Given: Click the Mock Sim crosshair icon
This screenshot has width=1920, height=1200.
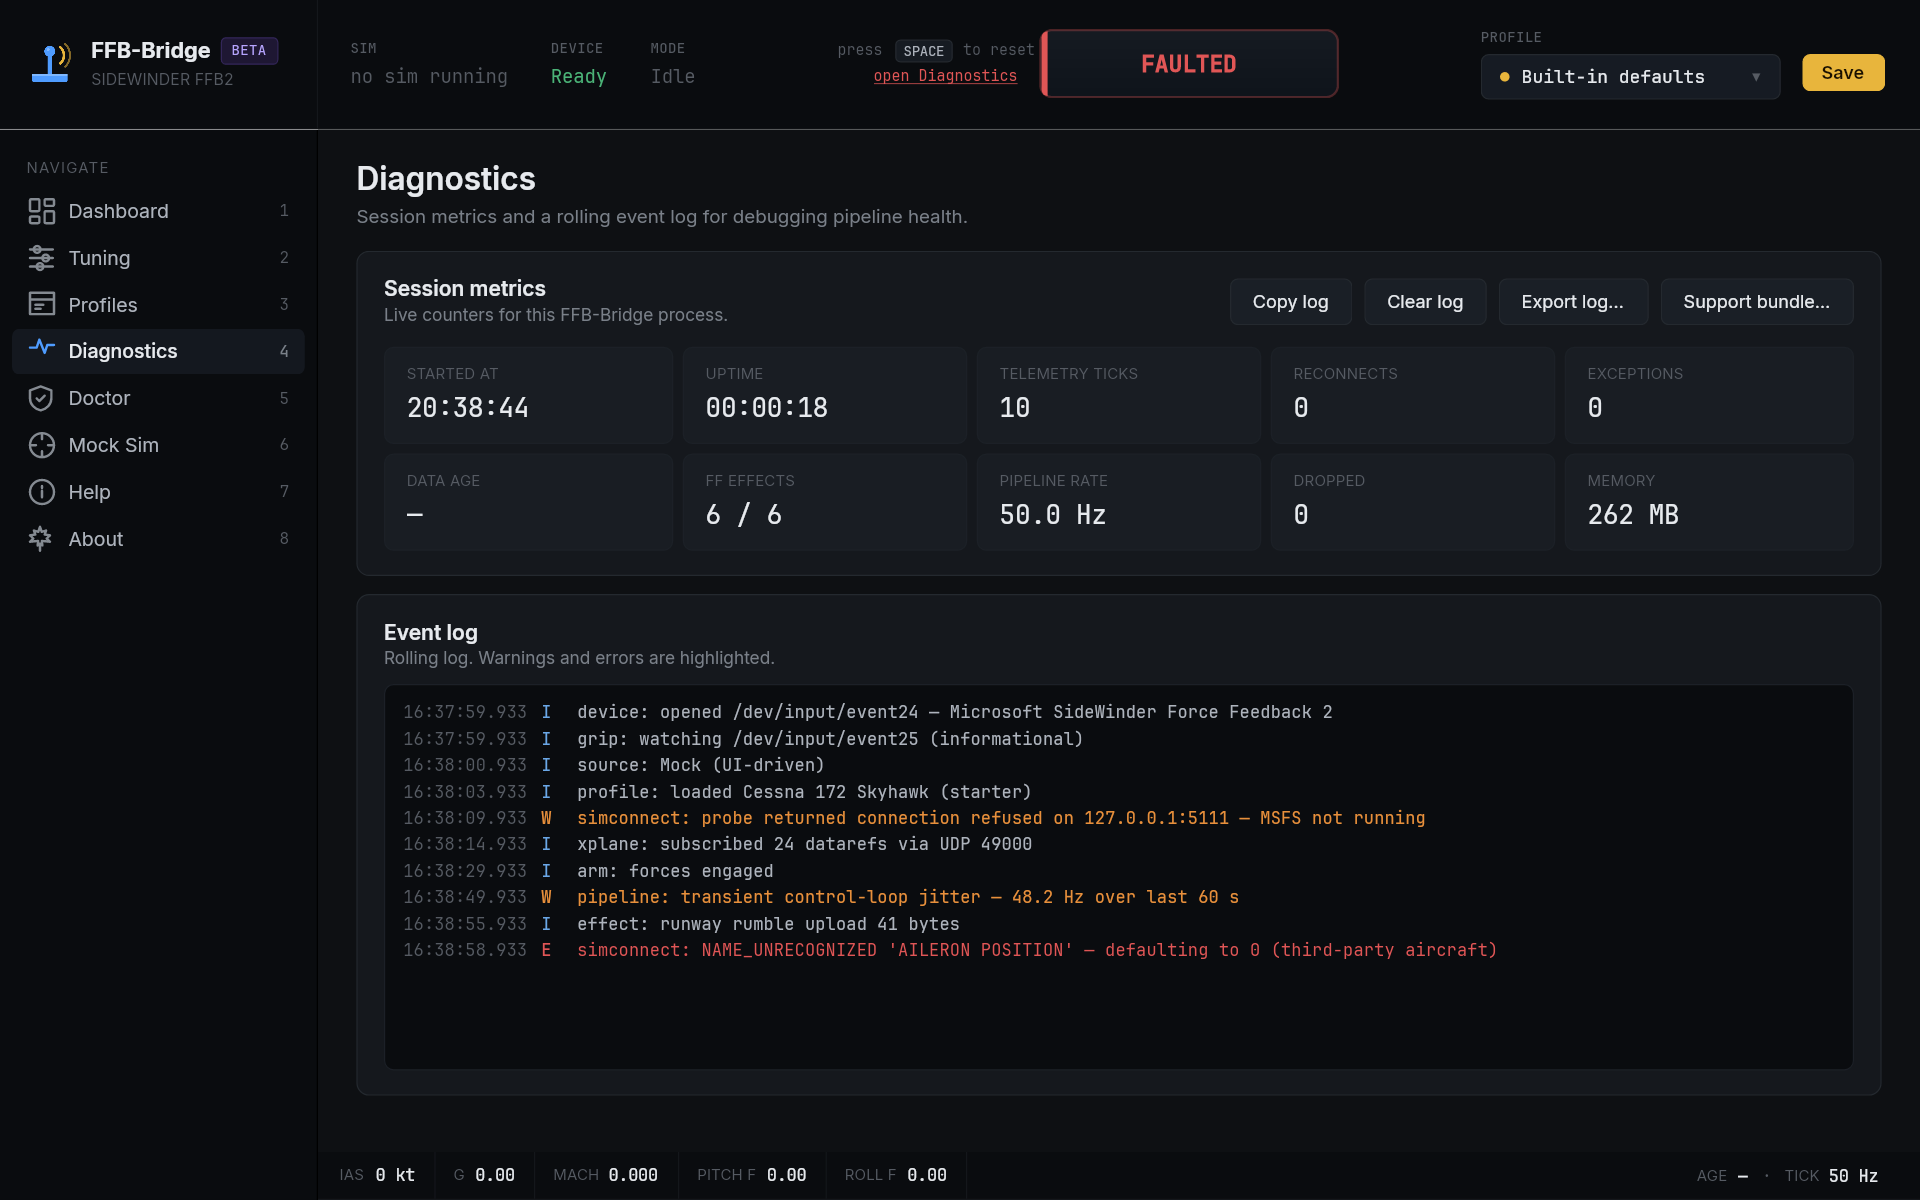Looking at the screenshot, I should [41, 445].
